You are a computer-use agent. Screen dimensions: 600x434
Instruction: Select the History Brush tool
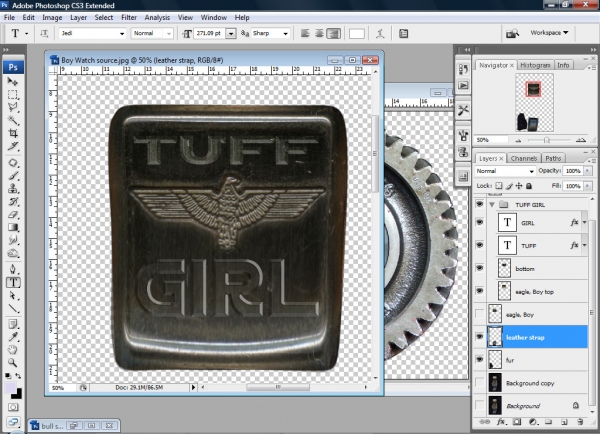click(13, 202)
